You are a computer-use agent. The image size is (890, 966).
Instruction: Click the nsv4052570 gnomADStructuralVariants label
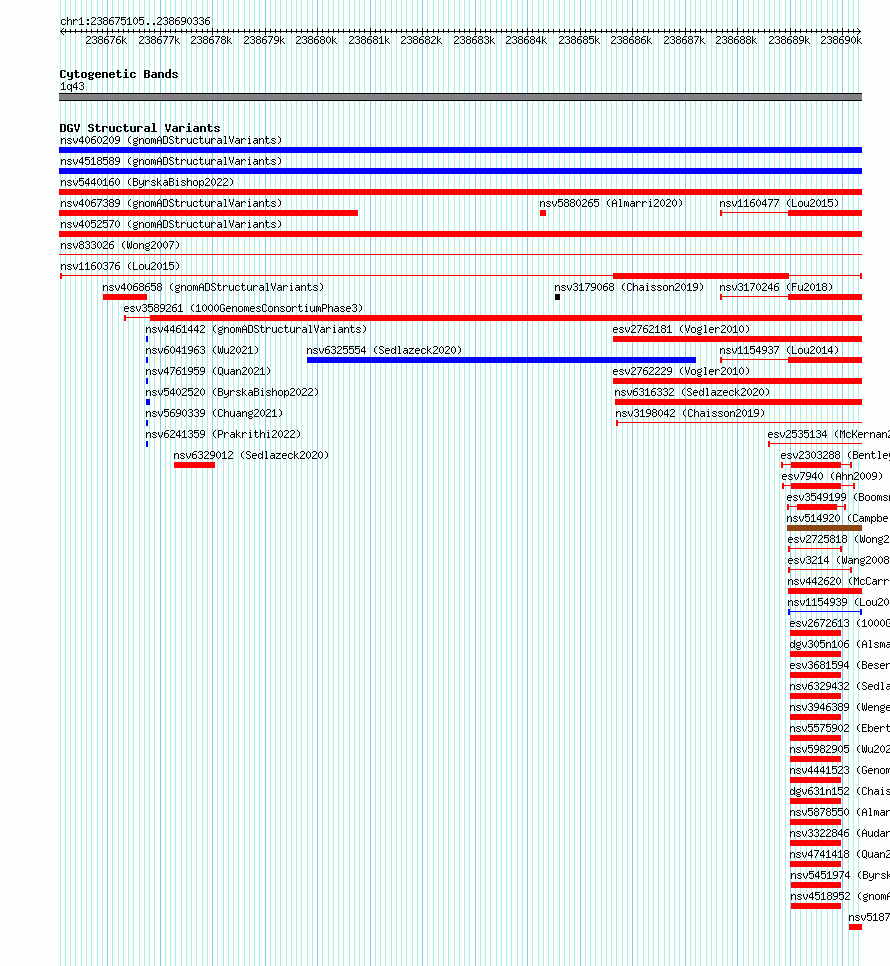coord(171,224)
